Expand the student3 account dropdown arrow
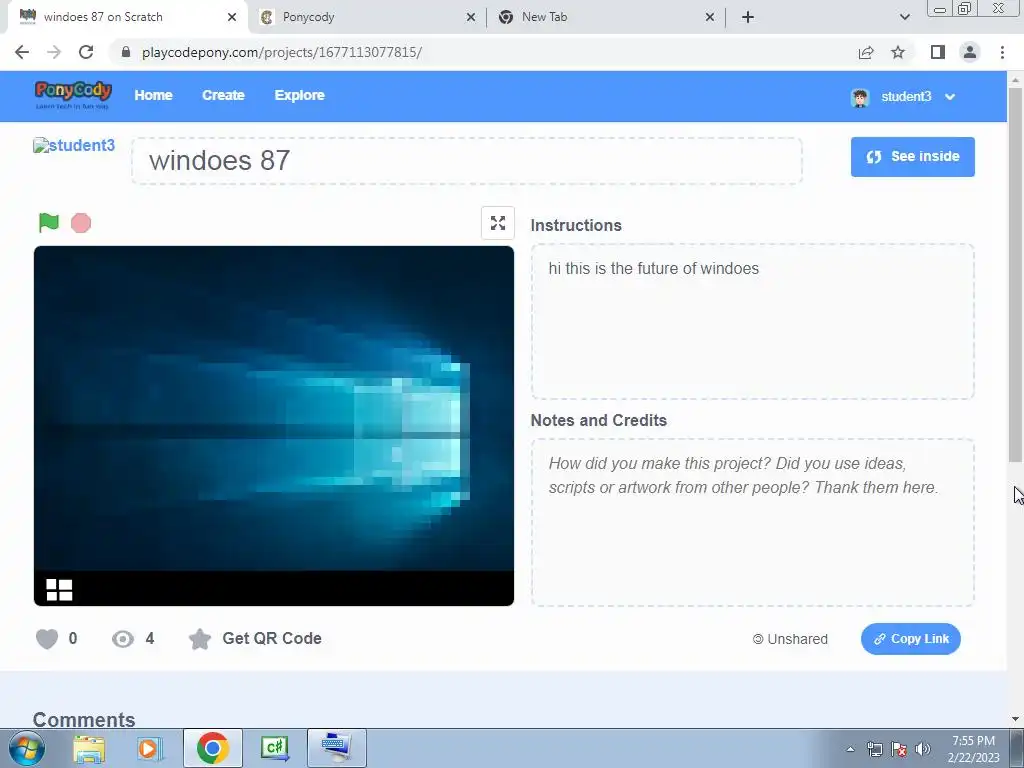The width and height of the screenshot is (1024, 768). 950,97
